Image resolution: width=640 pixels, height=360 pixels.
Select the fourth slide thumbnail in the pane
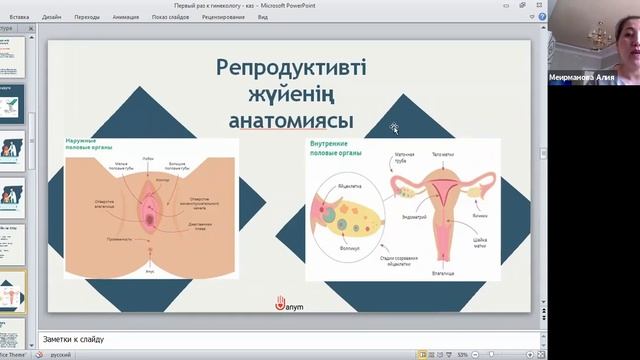[12, 198]
